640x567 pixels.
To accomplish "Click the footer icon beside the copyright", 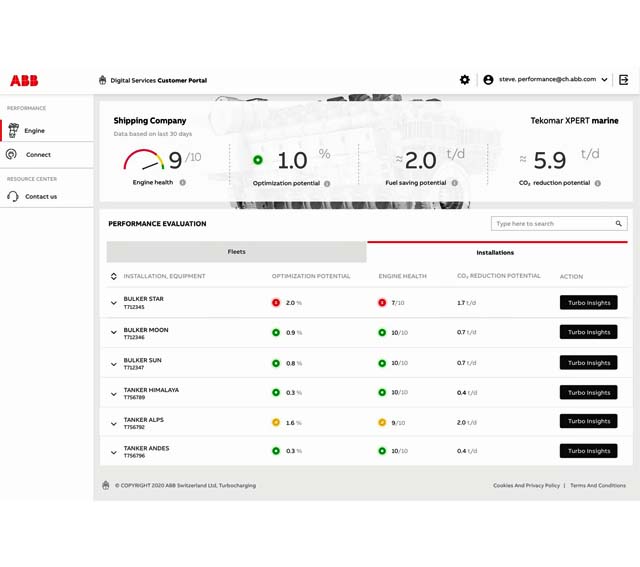I will pos(106,485).
